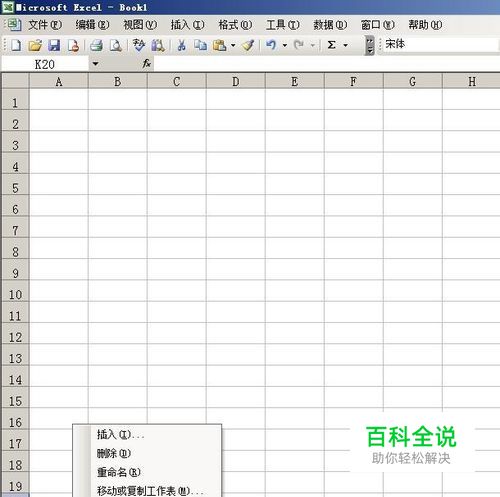Select column F header
The width and height of the screenshot is (500, 497).
(354, 81)
